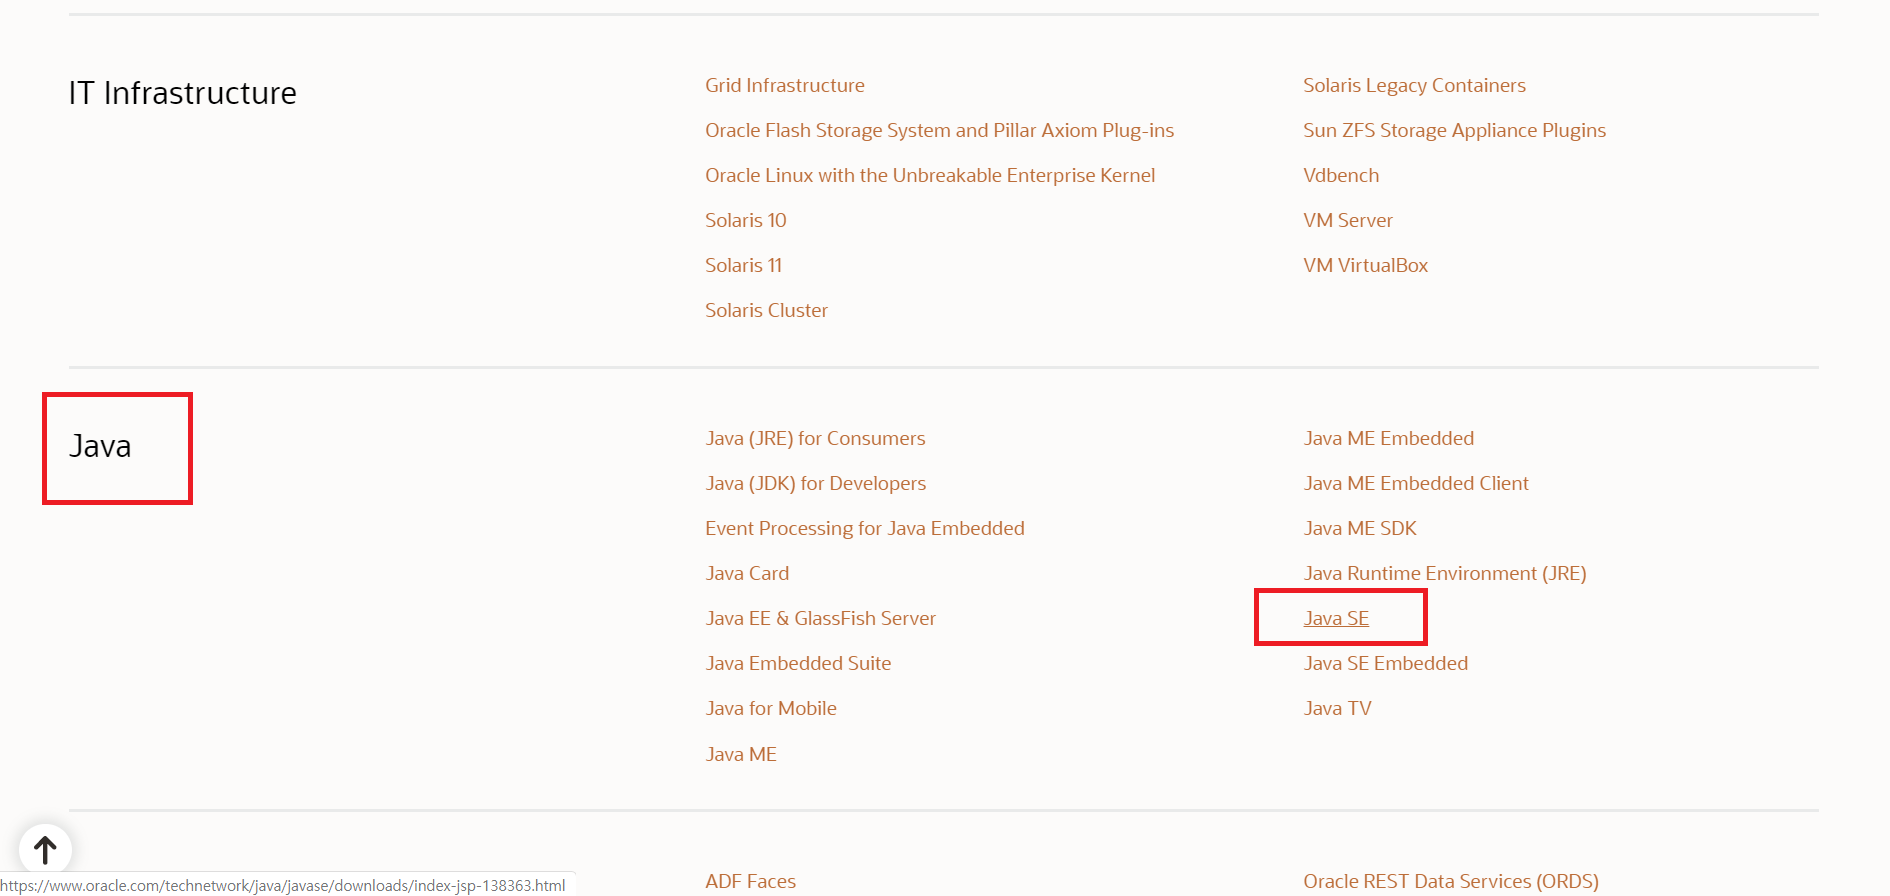Open Oracle REST Data Services (ORDS)

(1451, 882)
